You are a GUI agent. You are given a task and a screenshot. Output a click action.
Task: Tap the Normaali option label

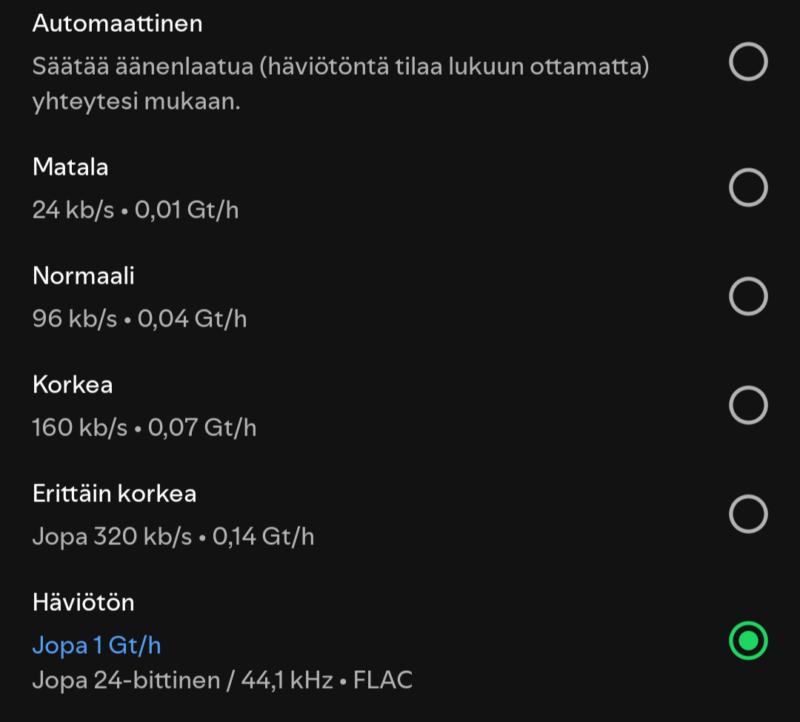(x=83, y=276)
